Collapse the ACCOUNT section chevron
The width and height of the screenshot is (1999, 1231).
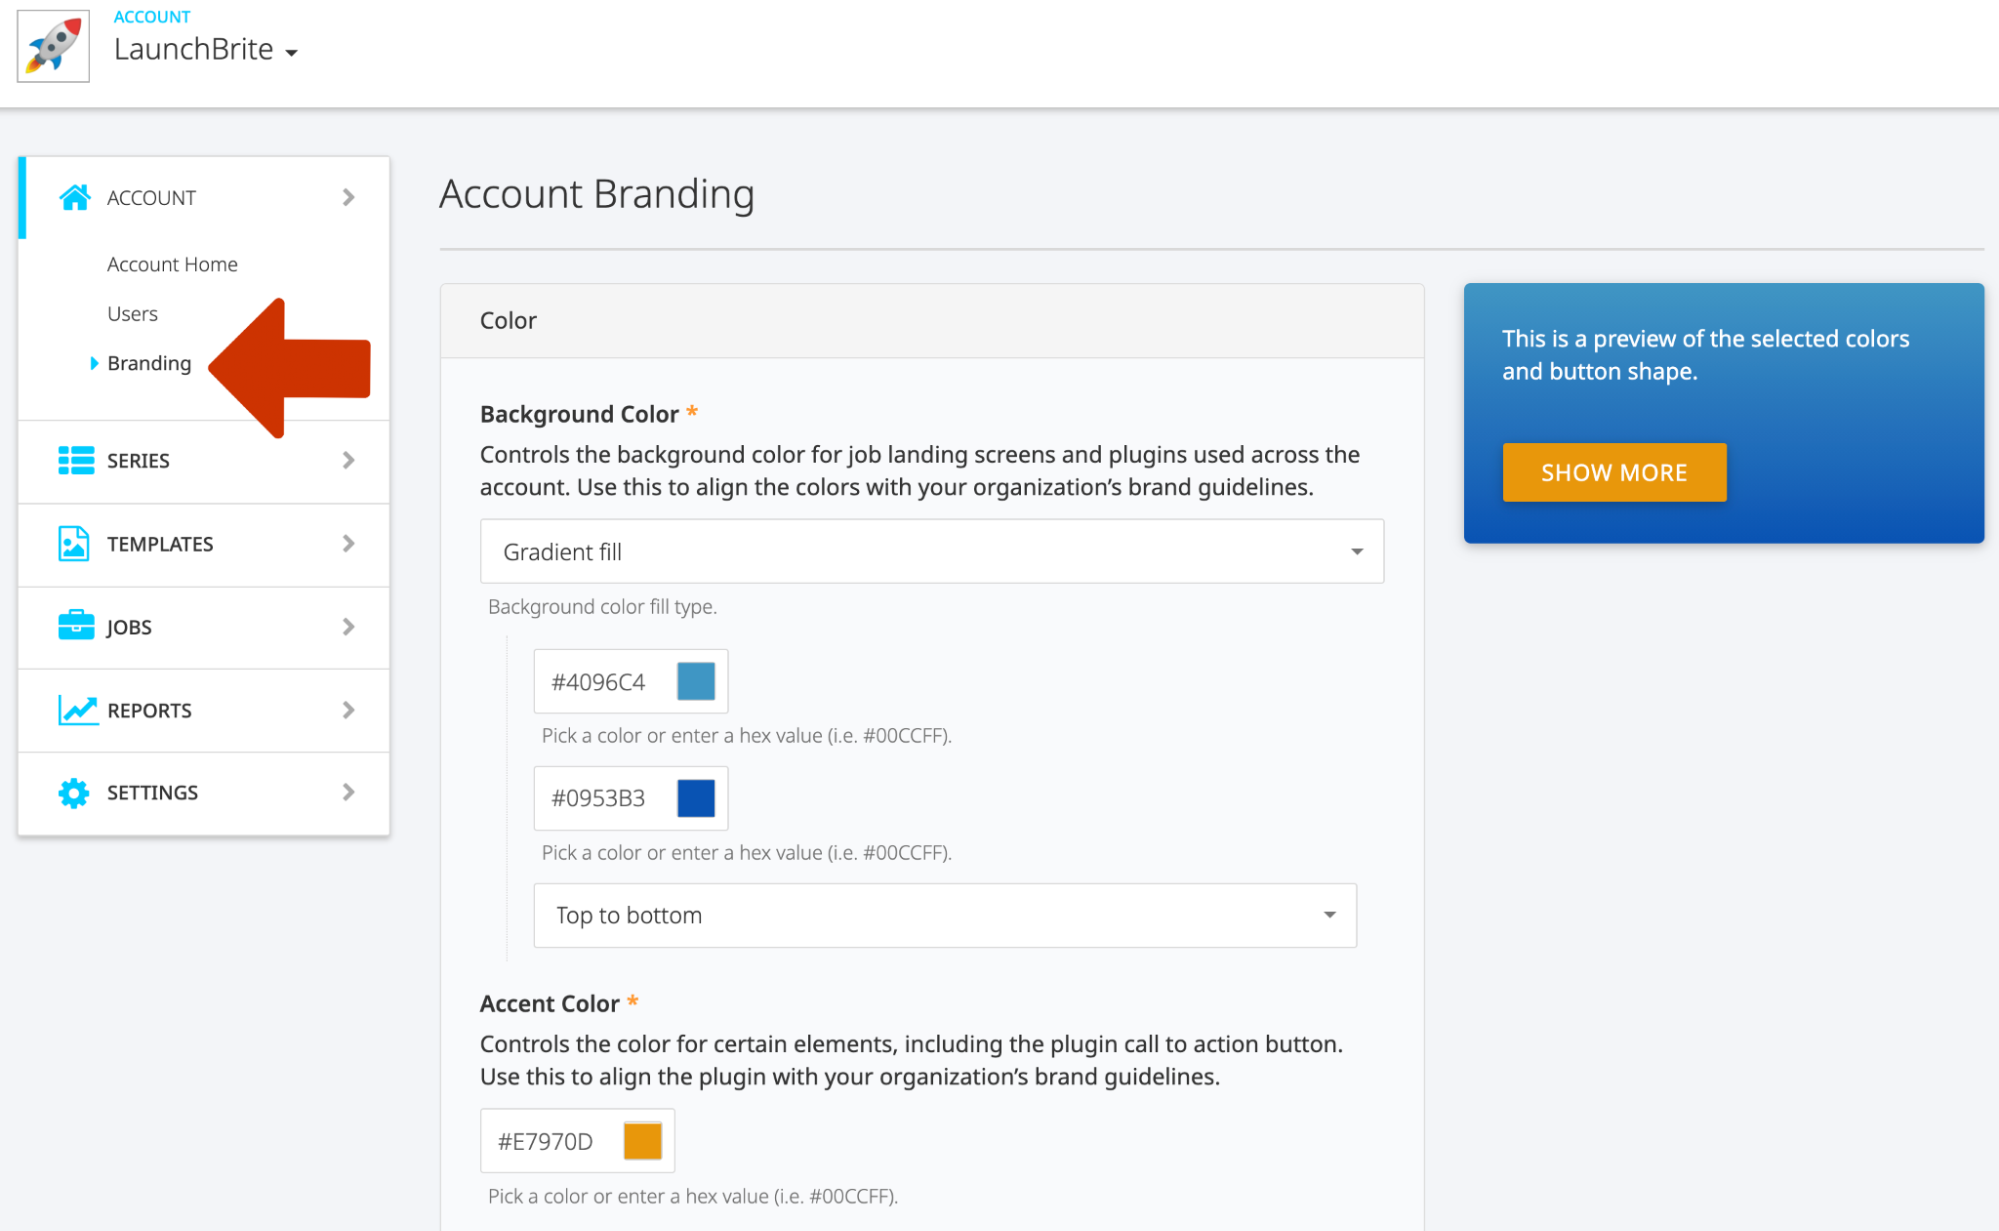(x=349, y=197)
